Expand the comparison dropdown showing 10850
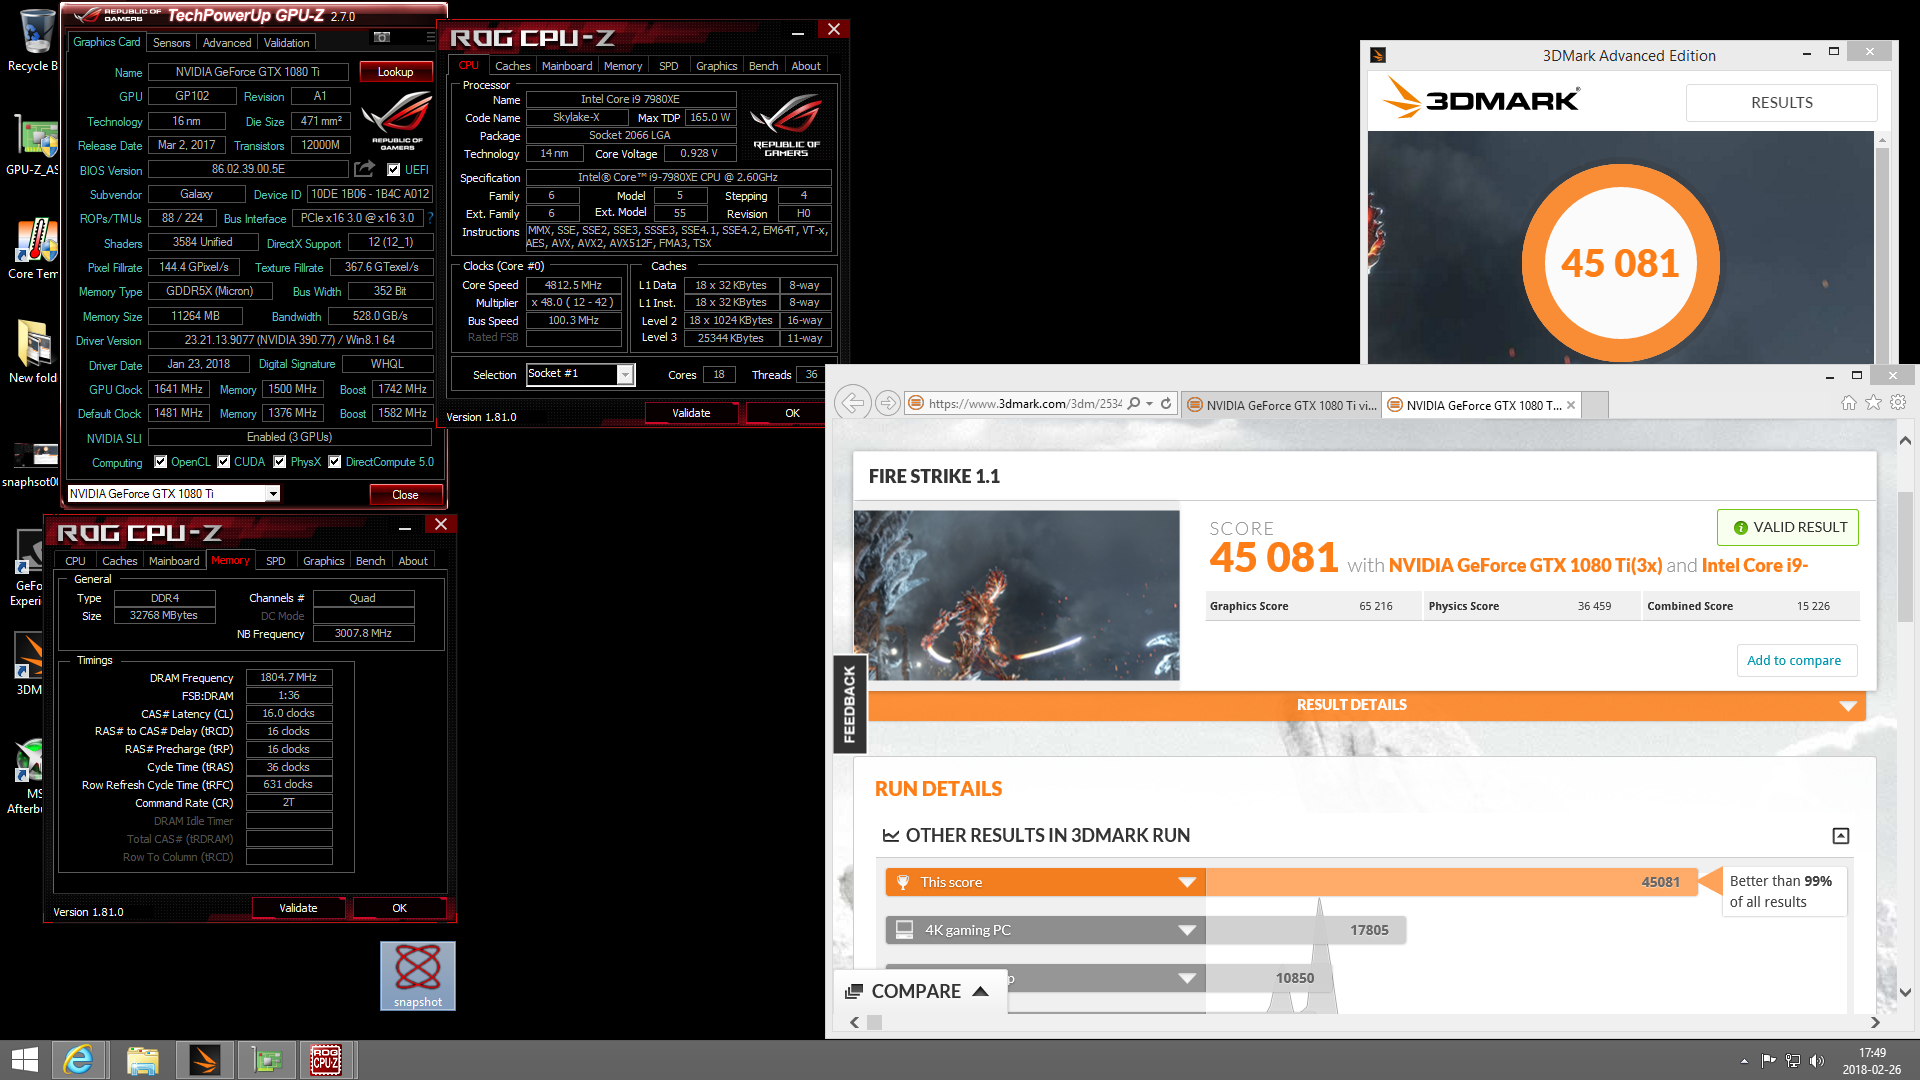The height and width of the screenshot is (1080, 1920). click(1187, 978)
